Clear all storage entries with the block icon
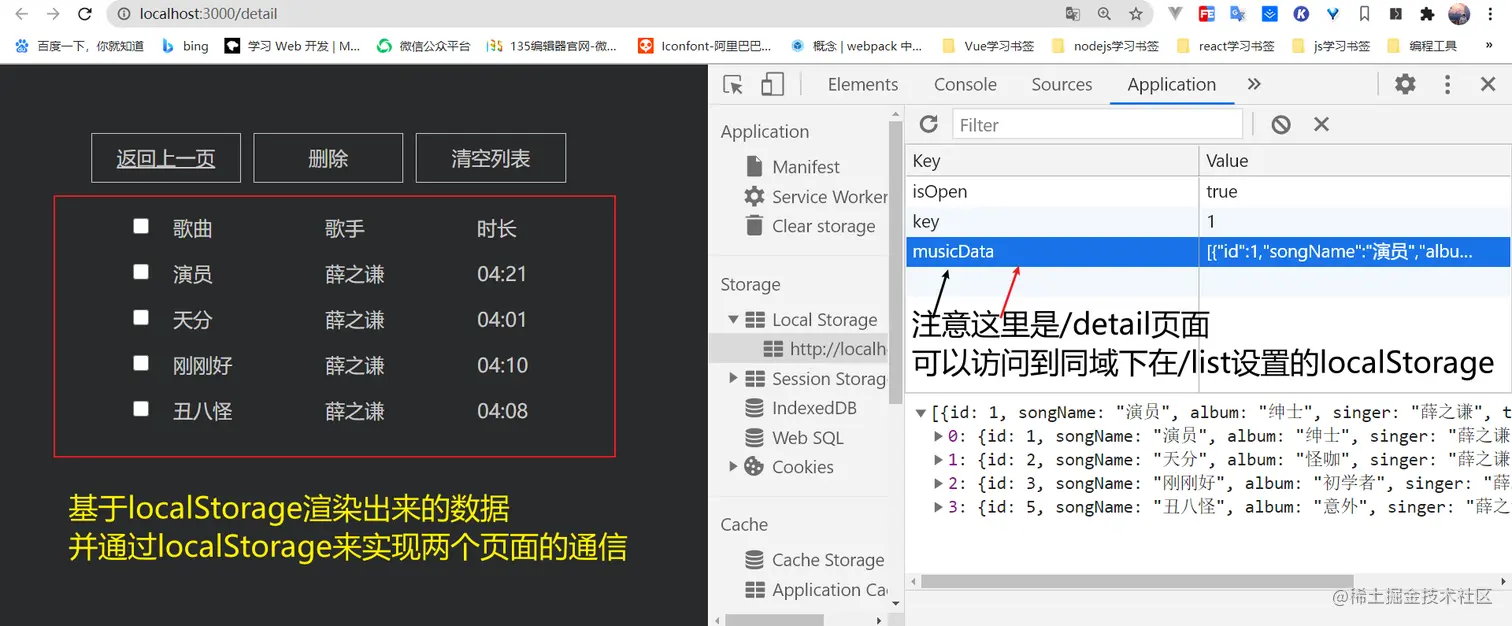Viewport: 1512px width, 626px height. 1281,124
